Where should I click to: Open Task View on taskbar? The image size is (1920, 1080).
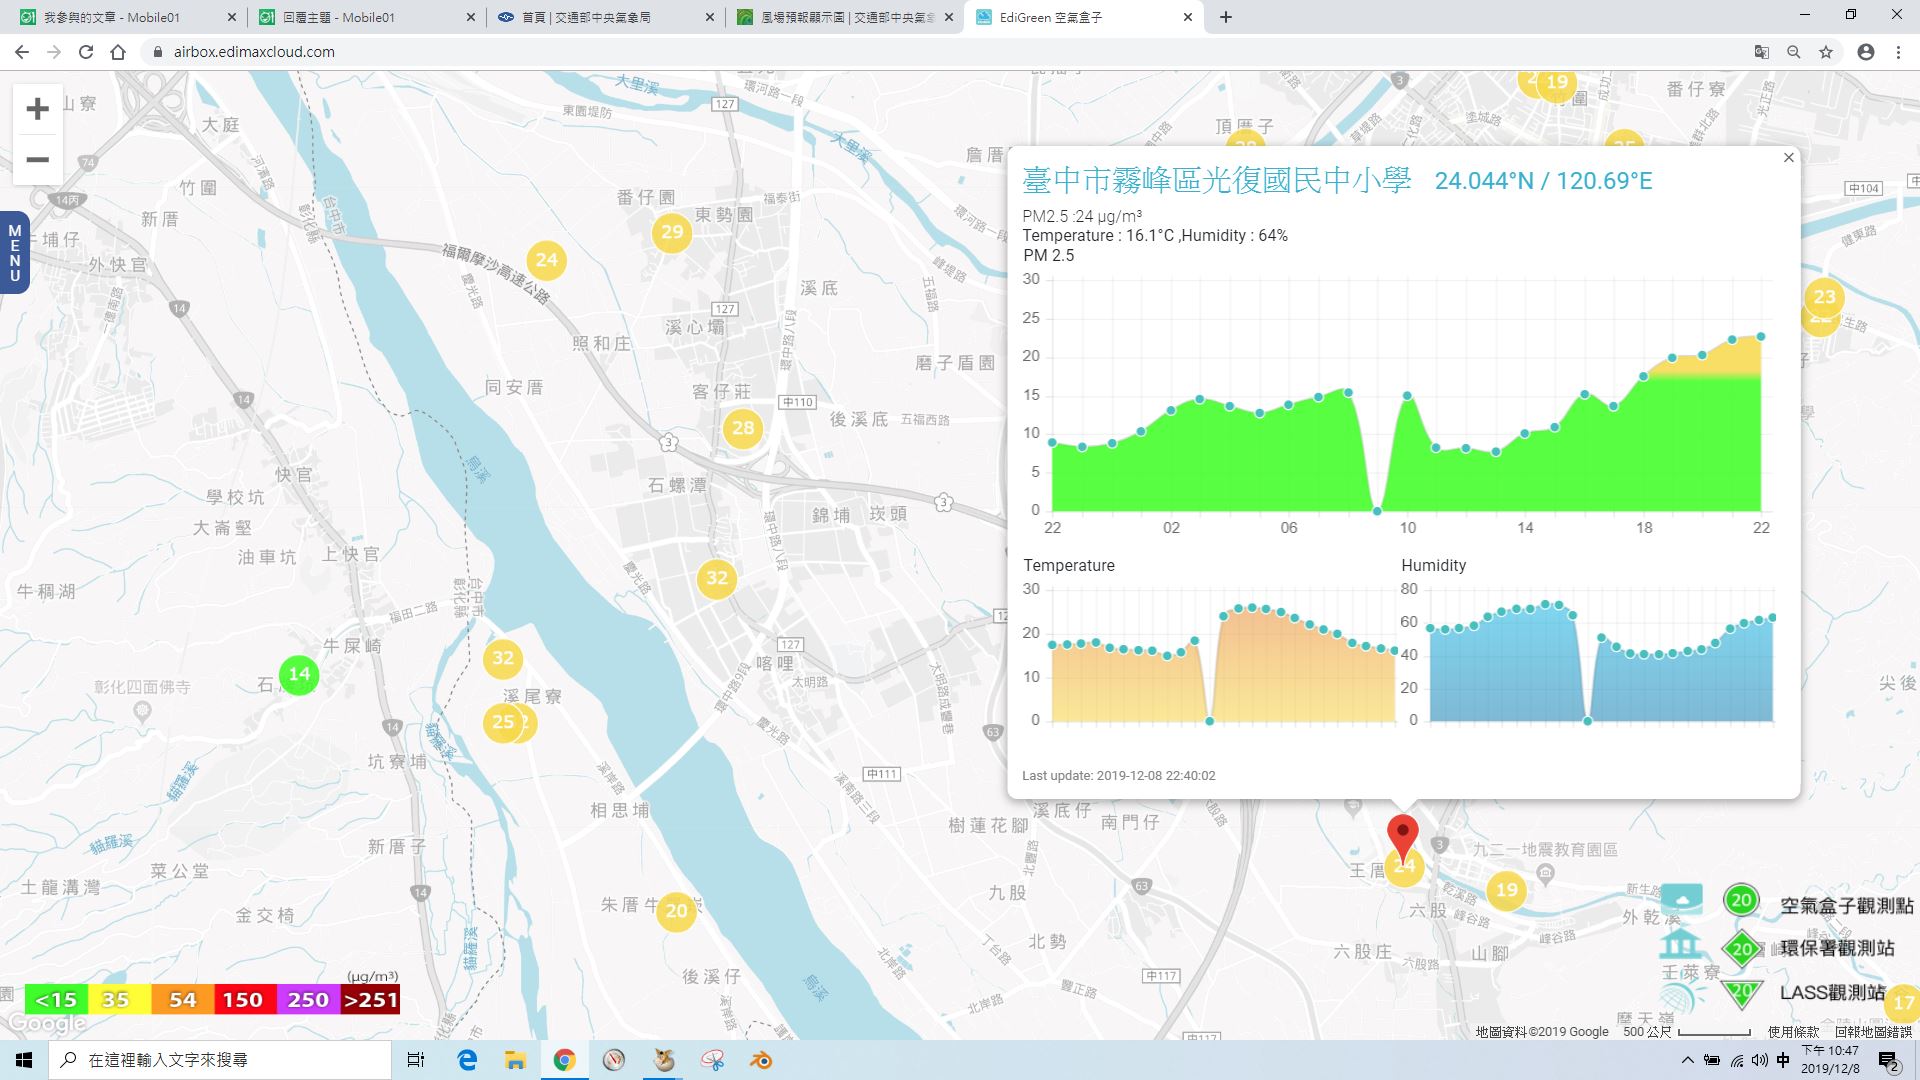click(416, 1060)
